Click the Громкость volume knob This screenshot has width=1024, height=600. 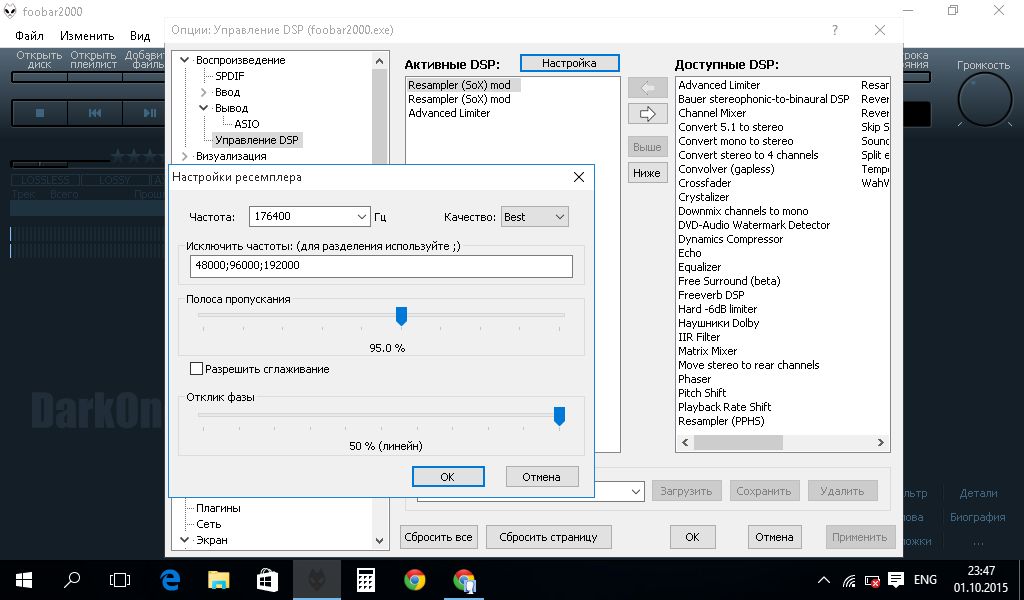click(984, 100)
